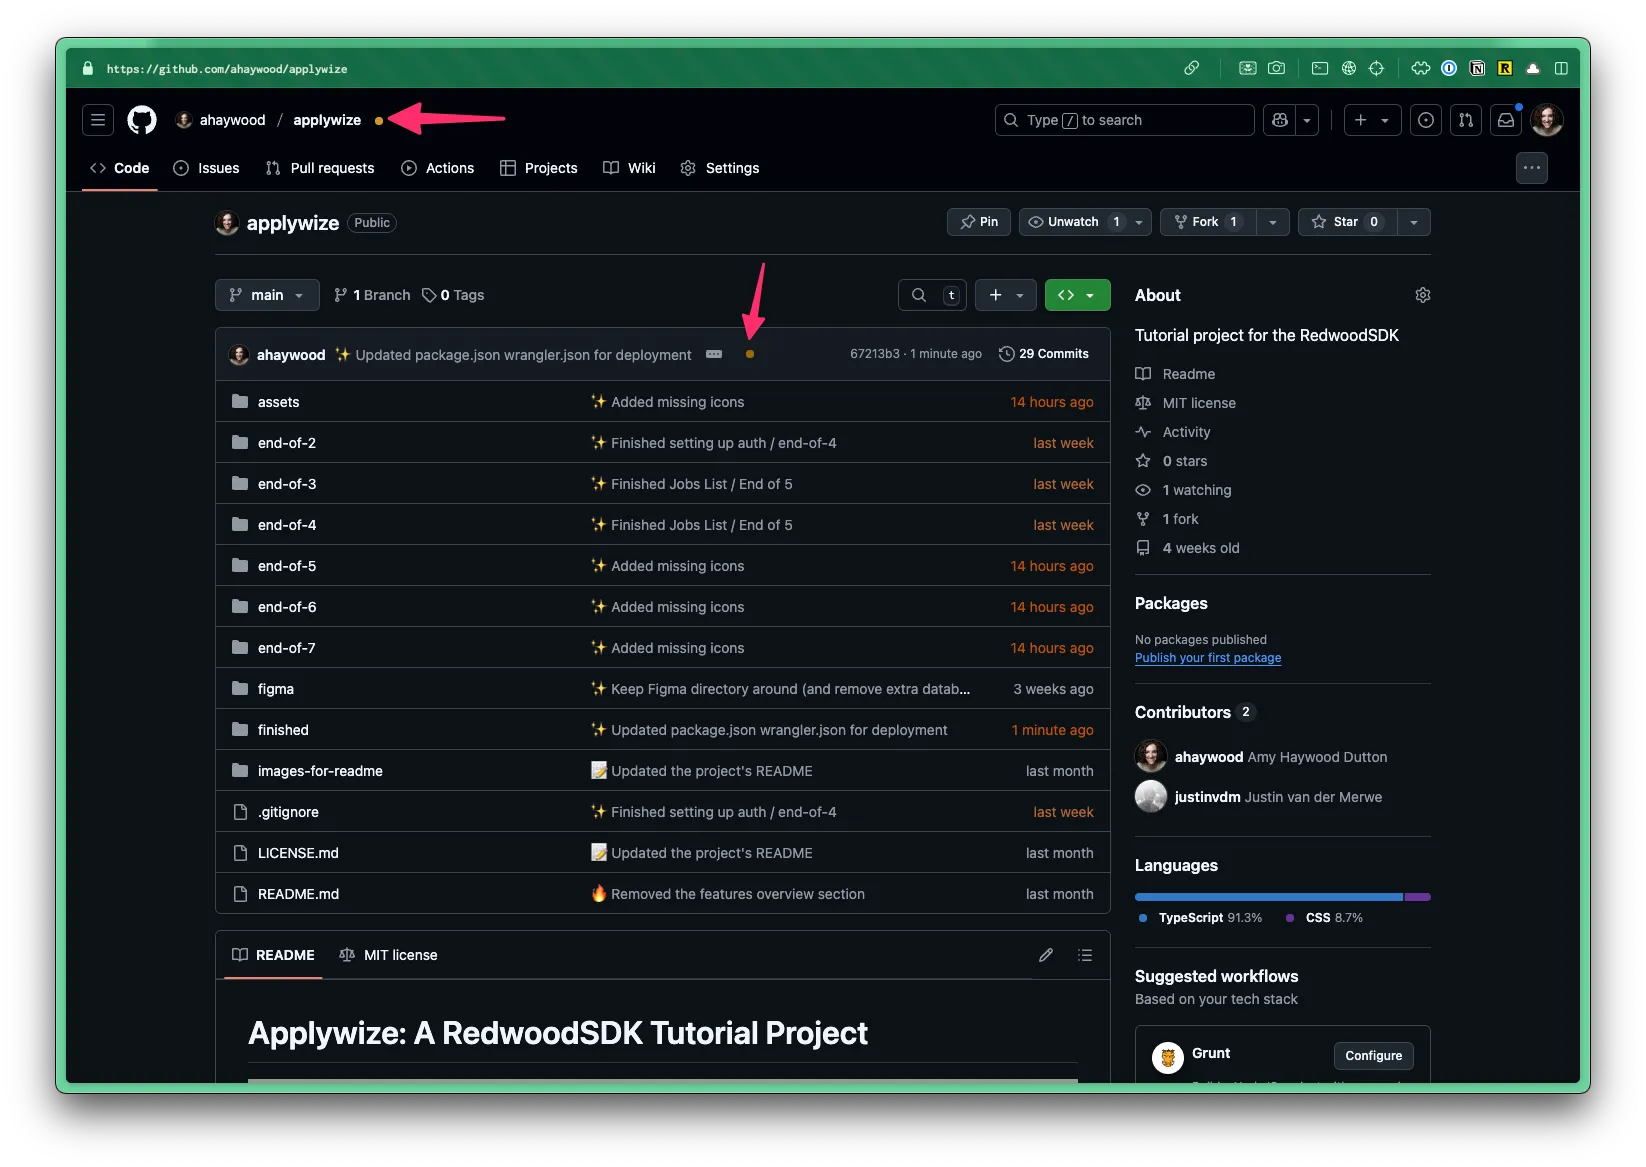Toggle Unwatch for repository notifications
Viewport: 1646px width, 1167px height.
pos(1073,222)
